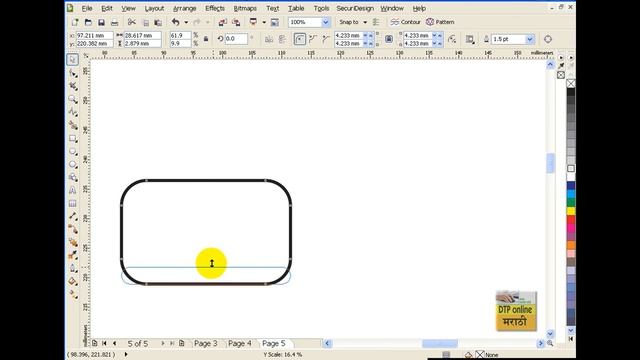Toggle edit corners together lock
Screen dimensions: 640x360
389,39
